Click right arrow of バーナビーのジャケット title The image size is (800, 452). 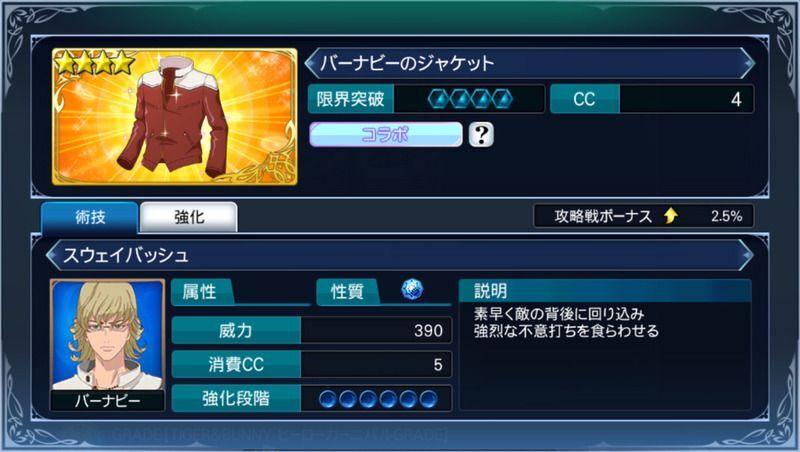point(747,63)
